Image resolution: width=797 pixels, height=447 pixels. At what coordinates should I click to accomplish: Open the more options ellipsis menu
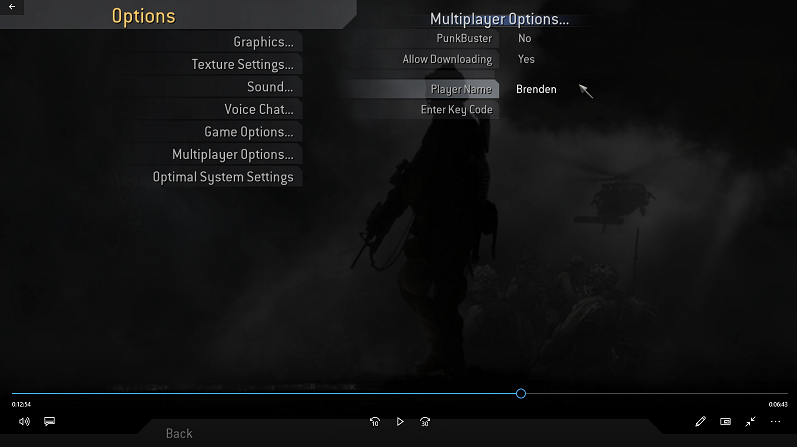(x=775, y=421)
